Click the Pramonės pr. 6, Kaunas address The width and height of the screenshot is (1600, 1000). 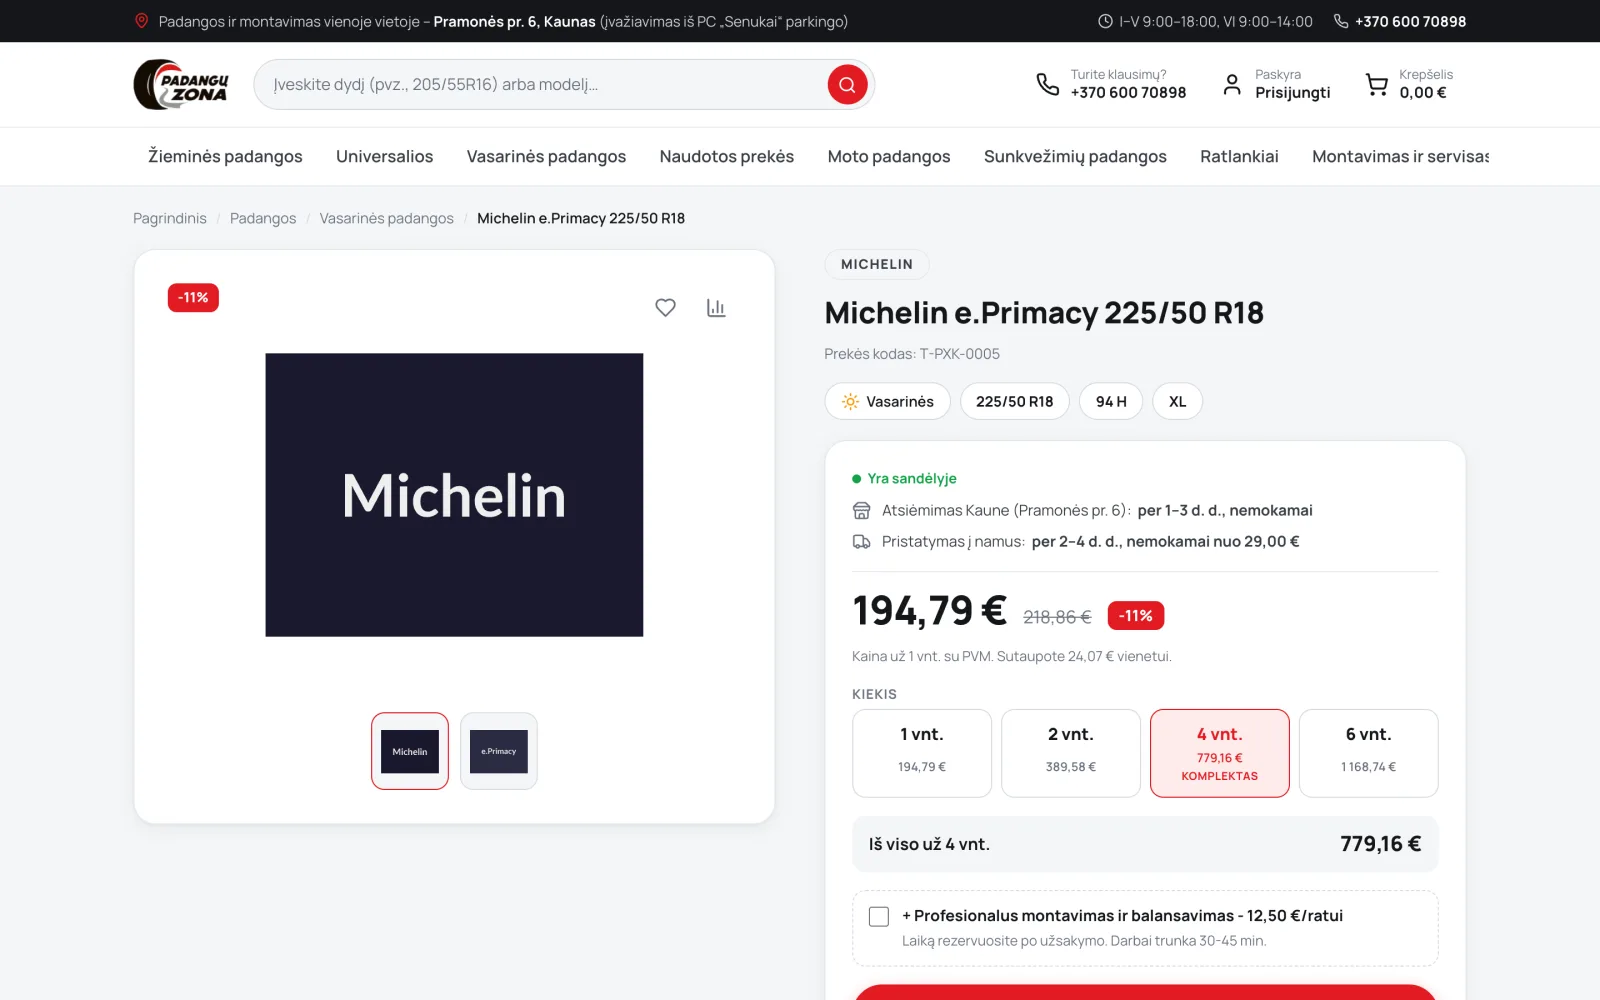click(x=514, y=21)
